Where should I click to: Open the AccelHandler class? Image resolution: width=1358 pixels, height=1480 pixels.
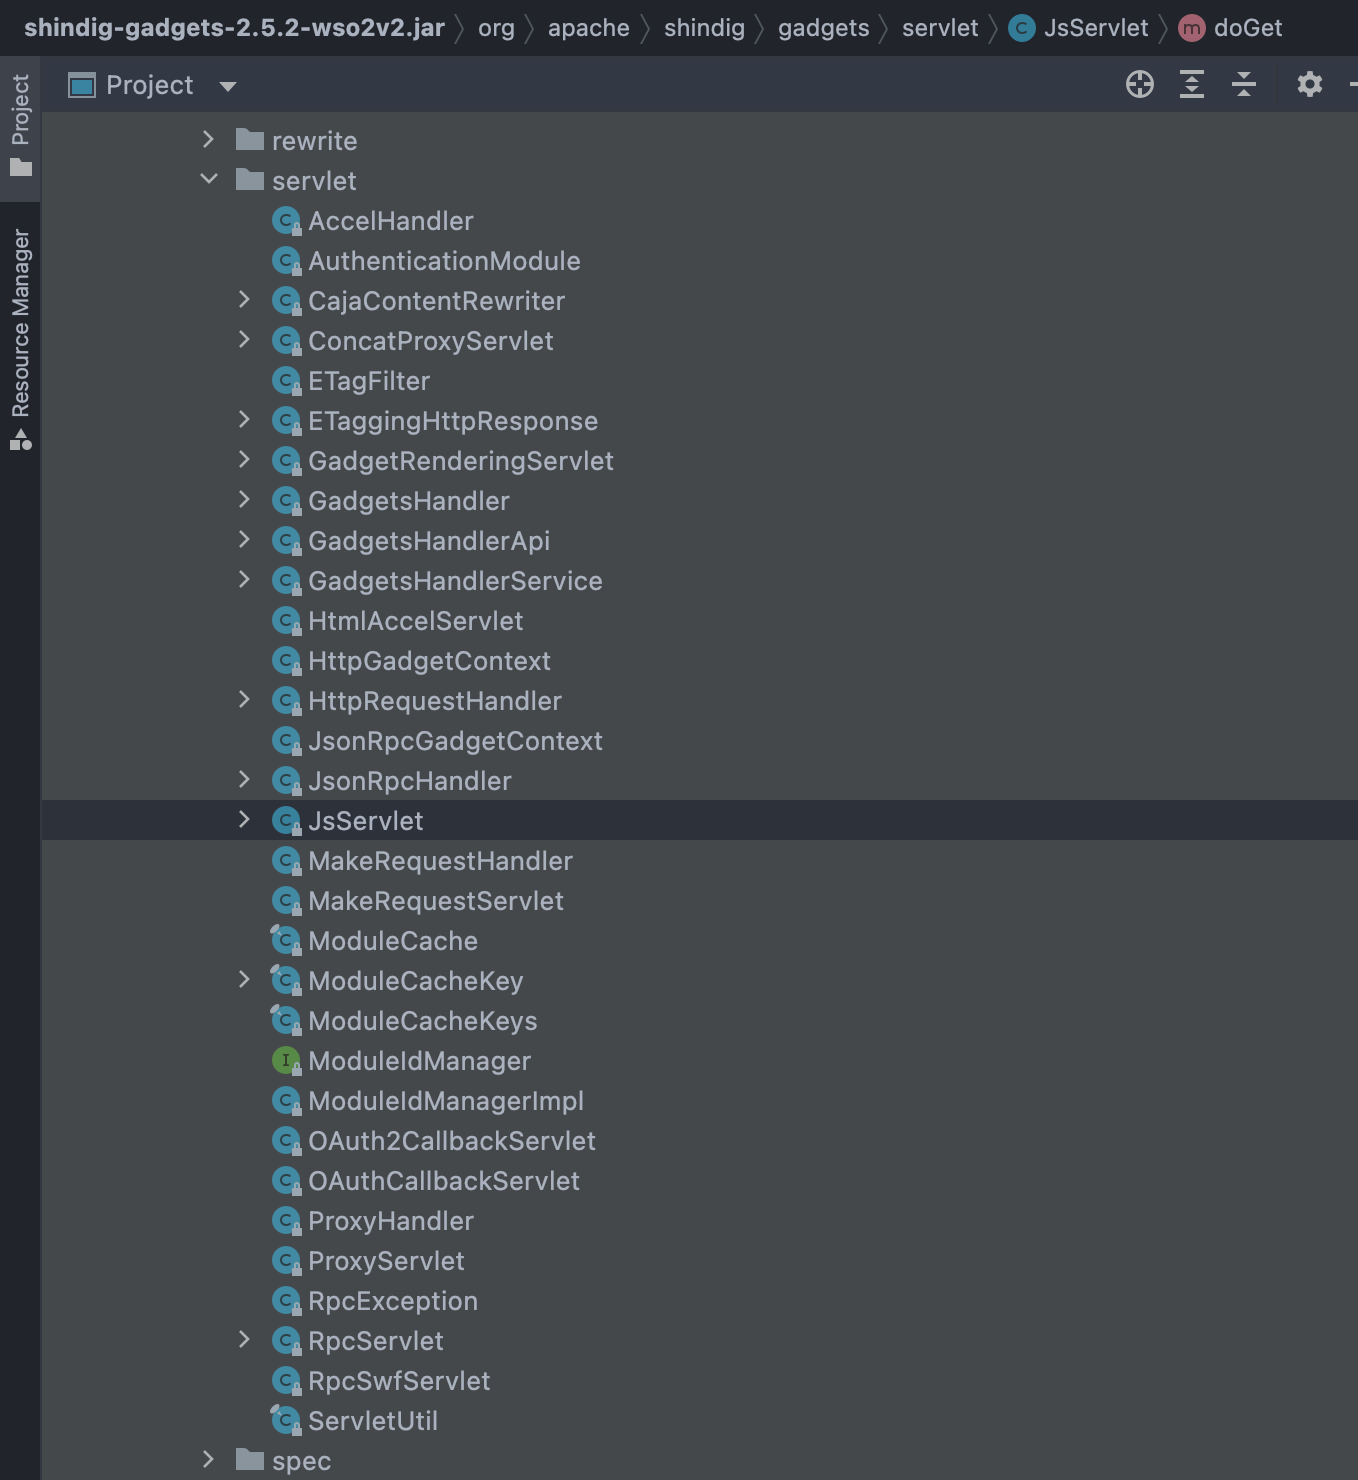point(391,221)
